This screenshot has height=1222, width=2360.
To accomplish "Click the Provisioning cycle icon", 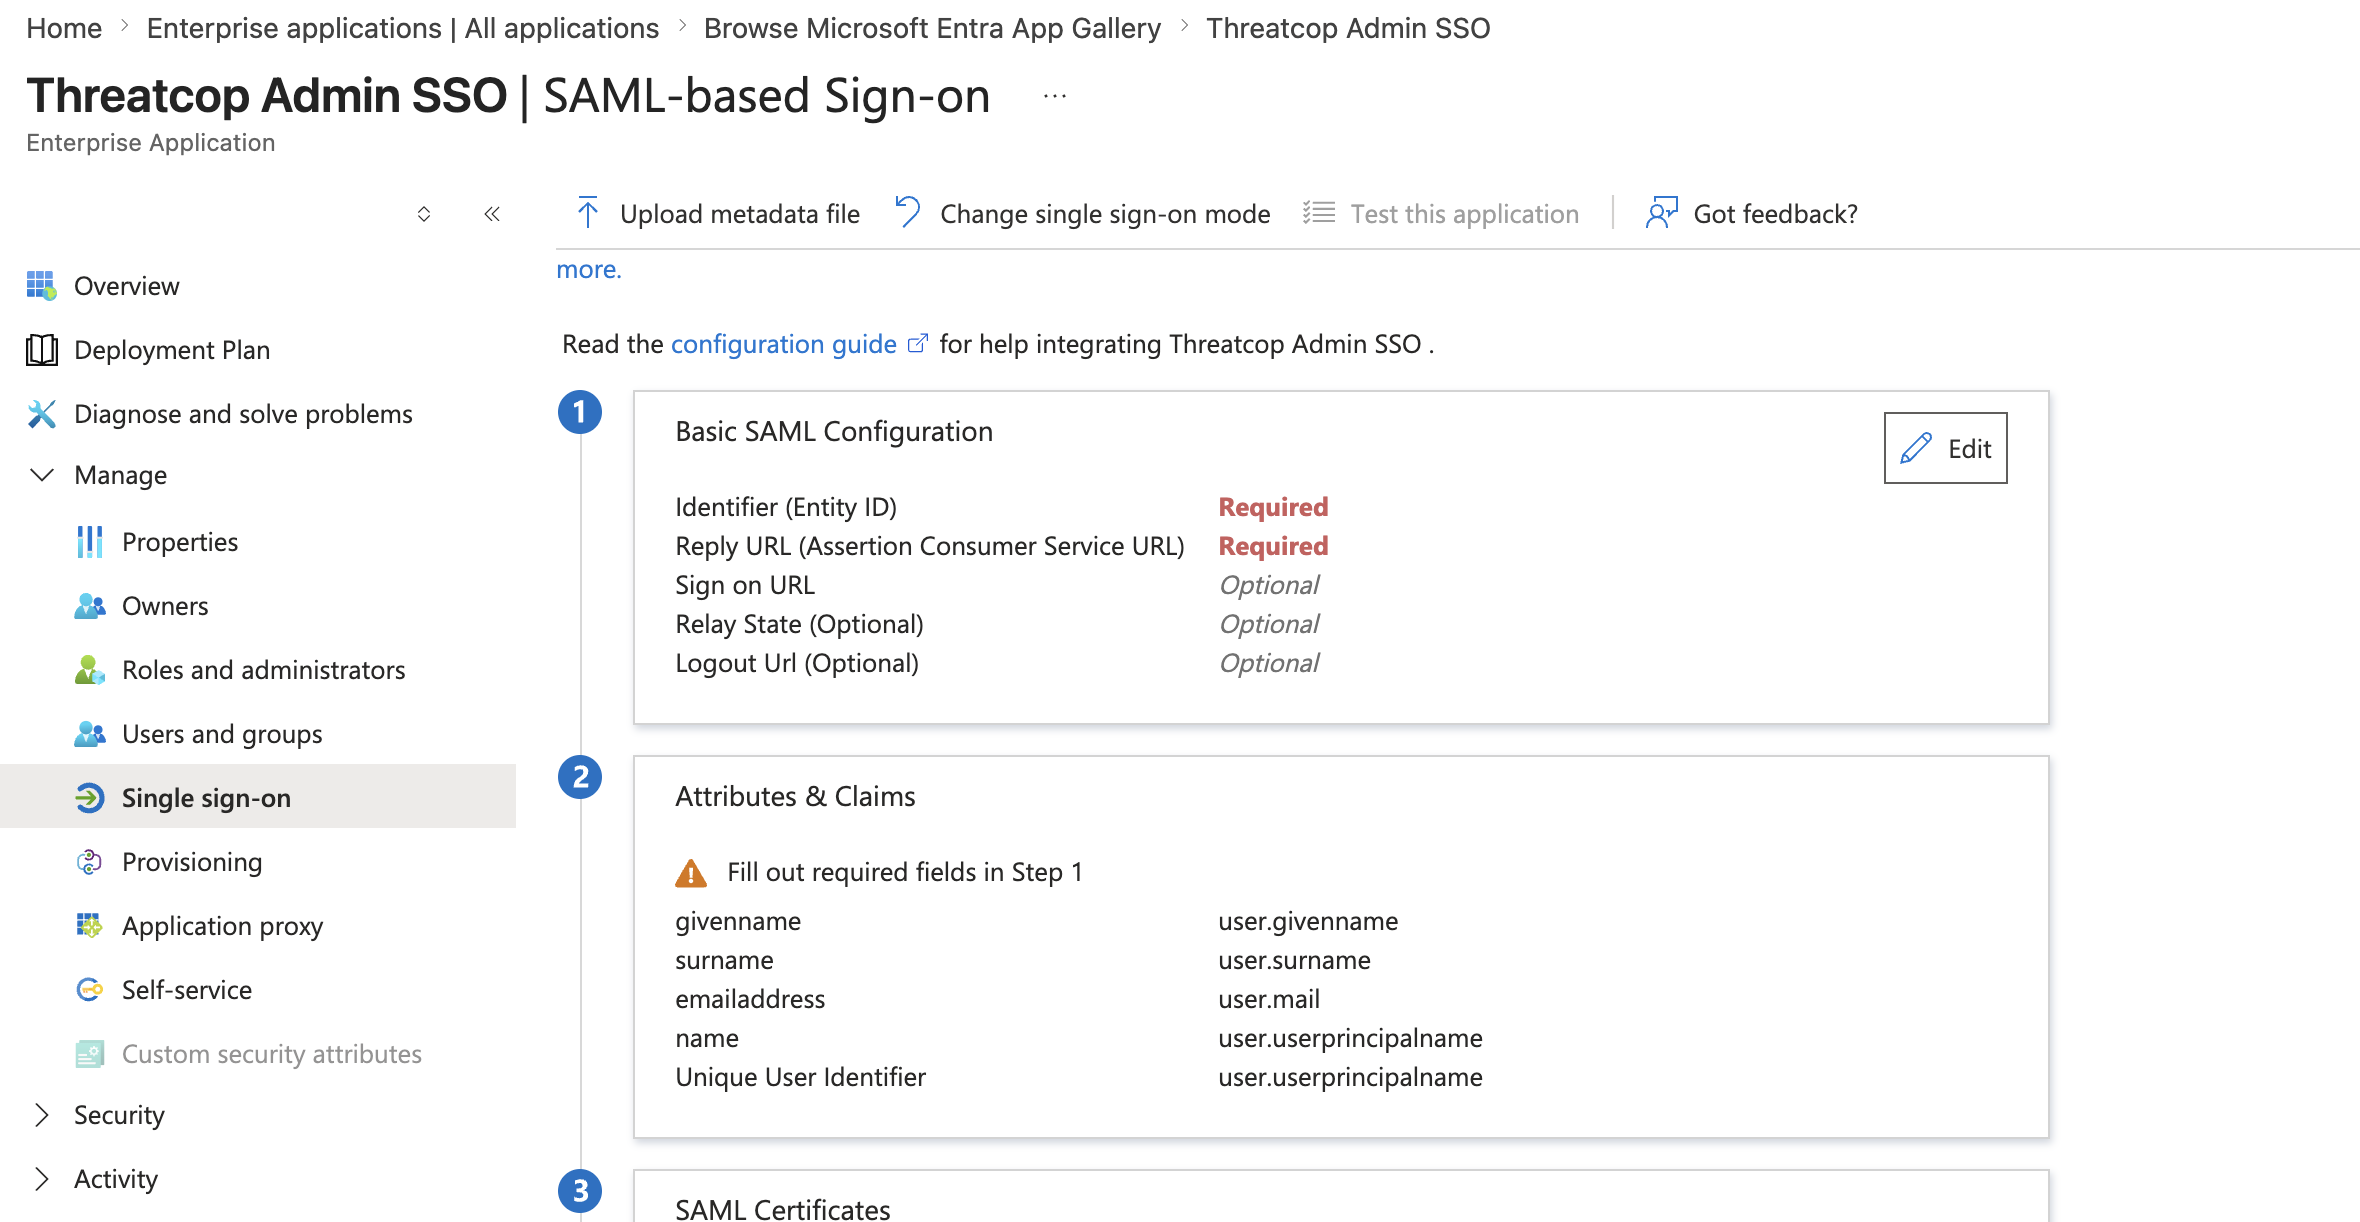I will point(89,862).
